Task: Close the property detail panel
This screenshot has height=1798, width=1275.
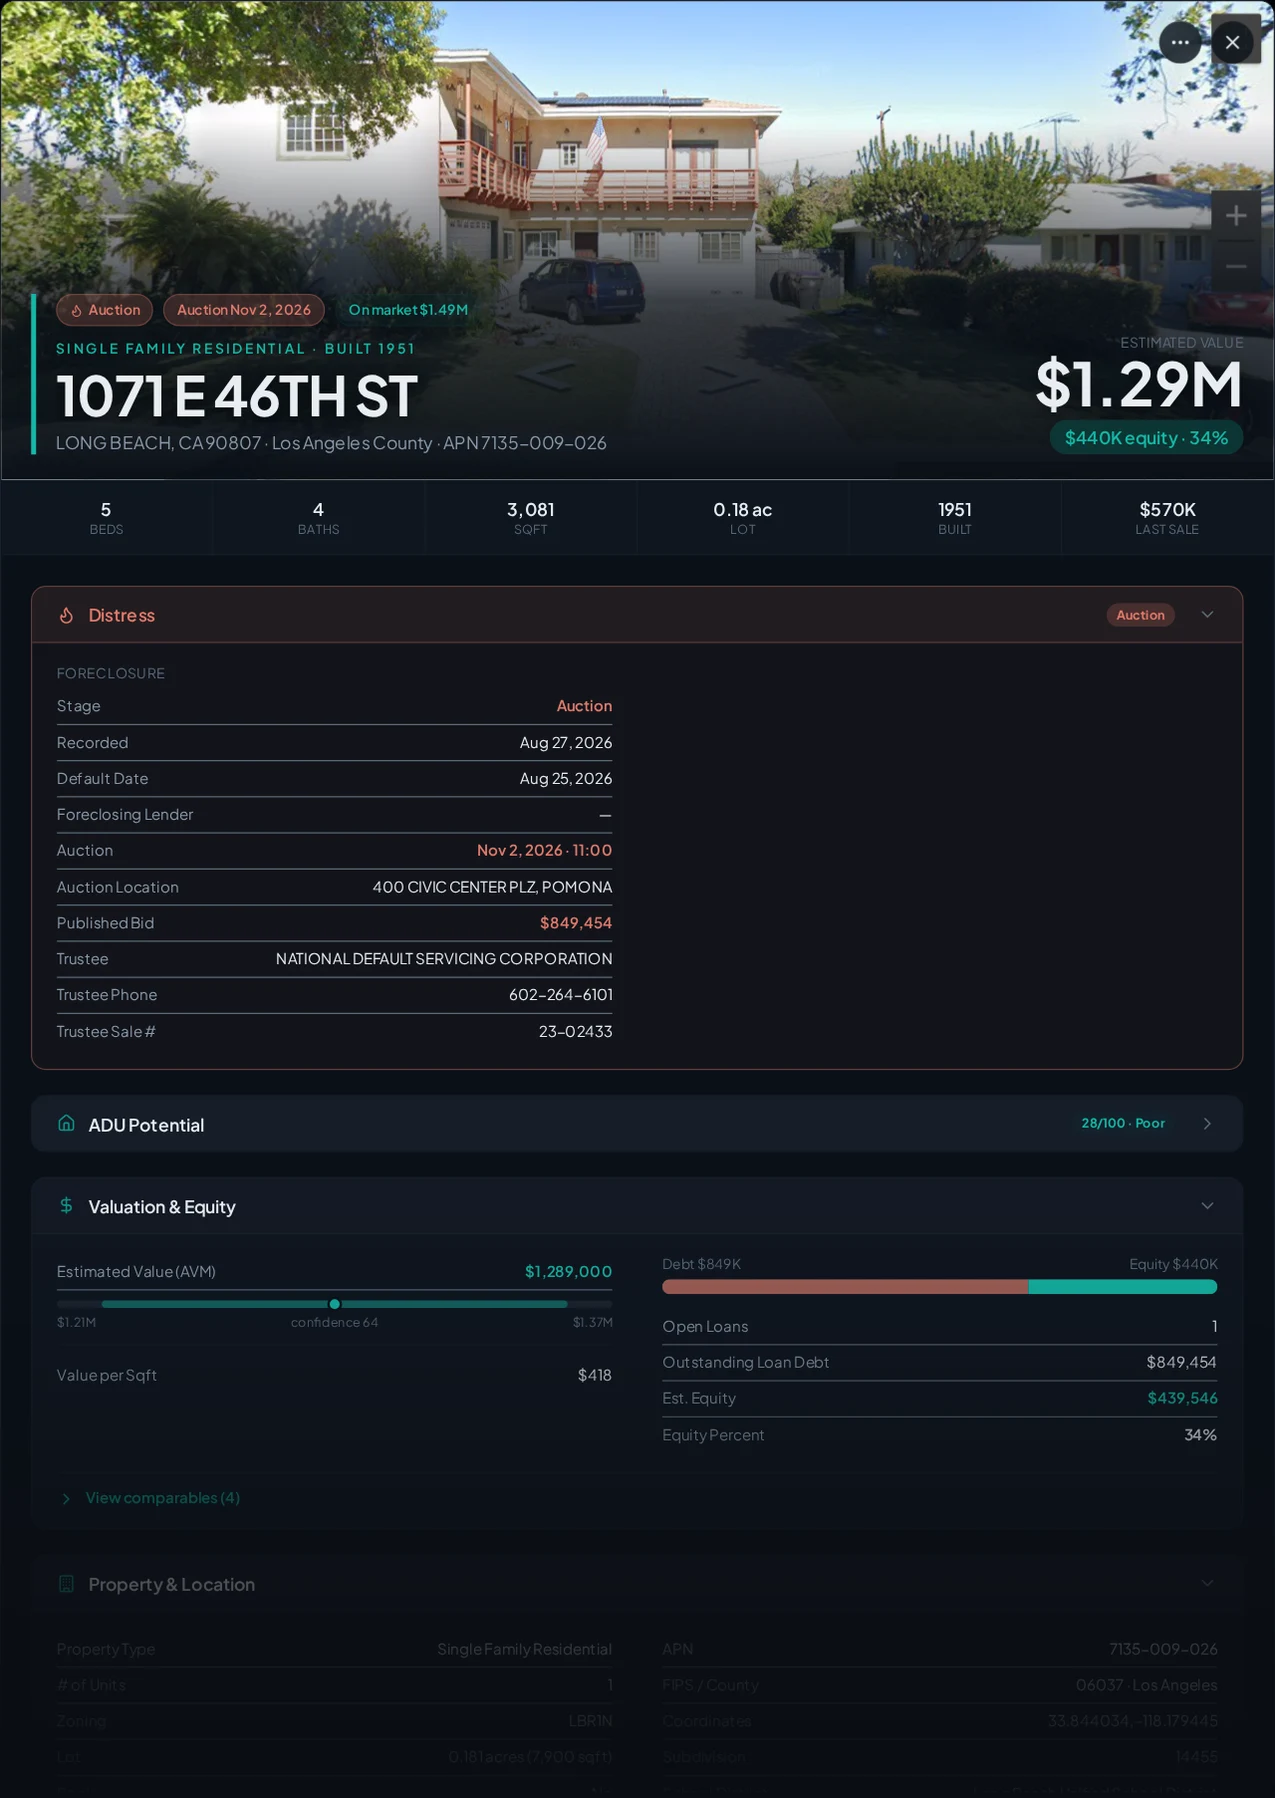Action: [1232, 42]
